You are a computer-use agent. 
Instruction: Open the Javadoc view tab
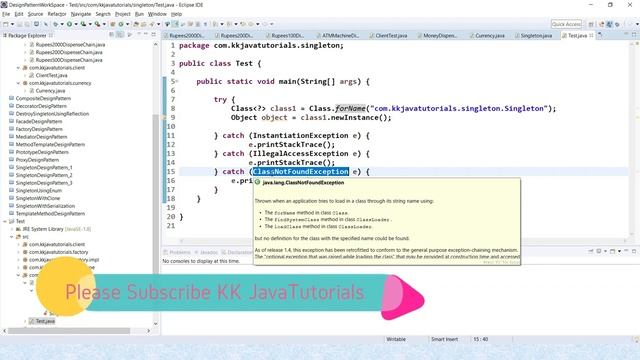tap(206, 252)
